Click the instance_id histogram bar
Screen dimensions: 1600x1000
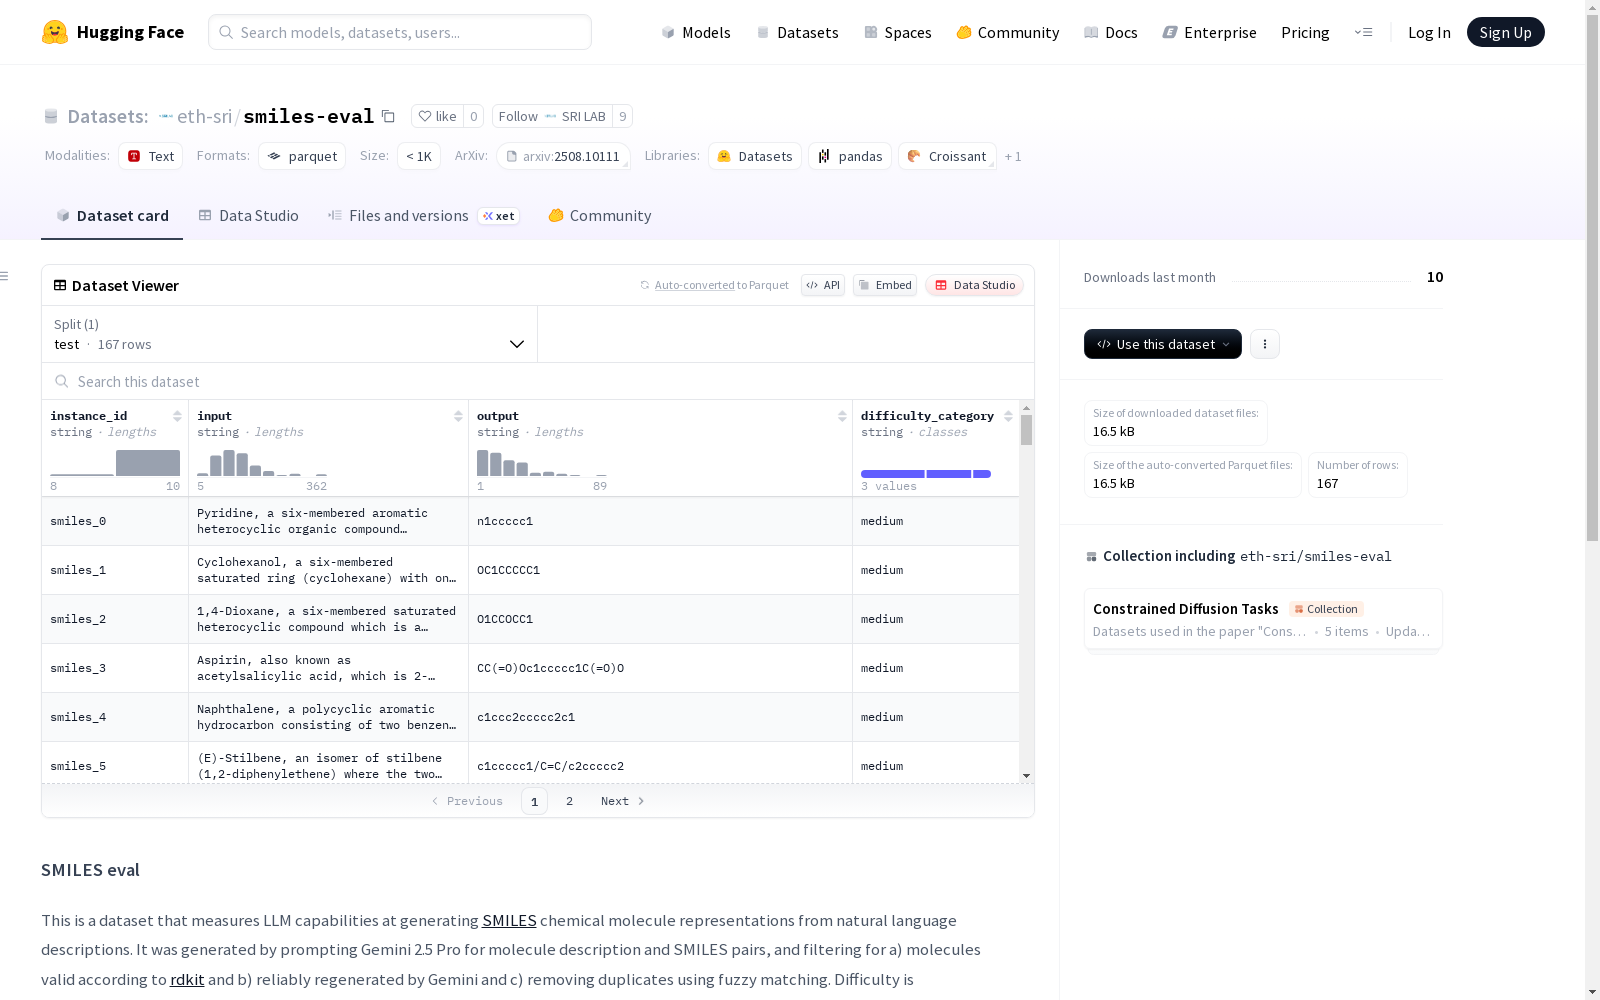[x=148, y=463]
